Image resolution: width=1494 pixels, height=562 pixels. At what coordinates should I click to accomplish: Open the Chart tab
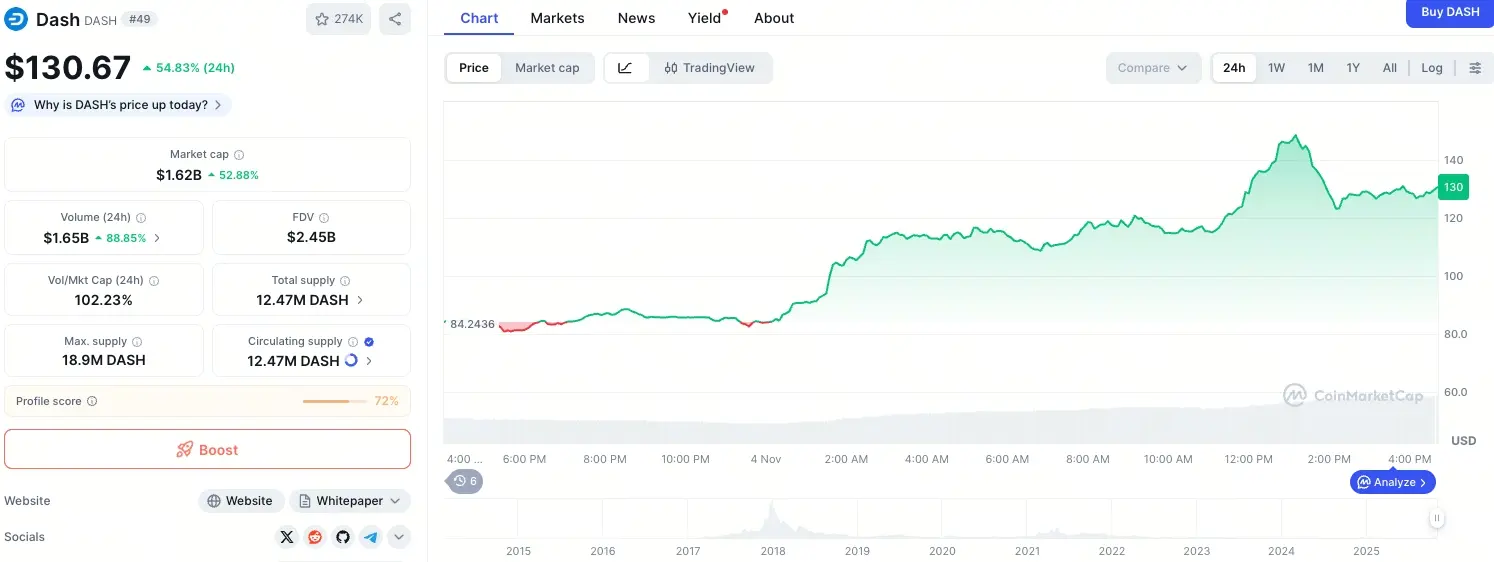click(x=479, y=18)
